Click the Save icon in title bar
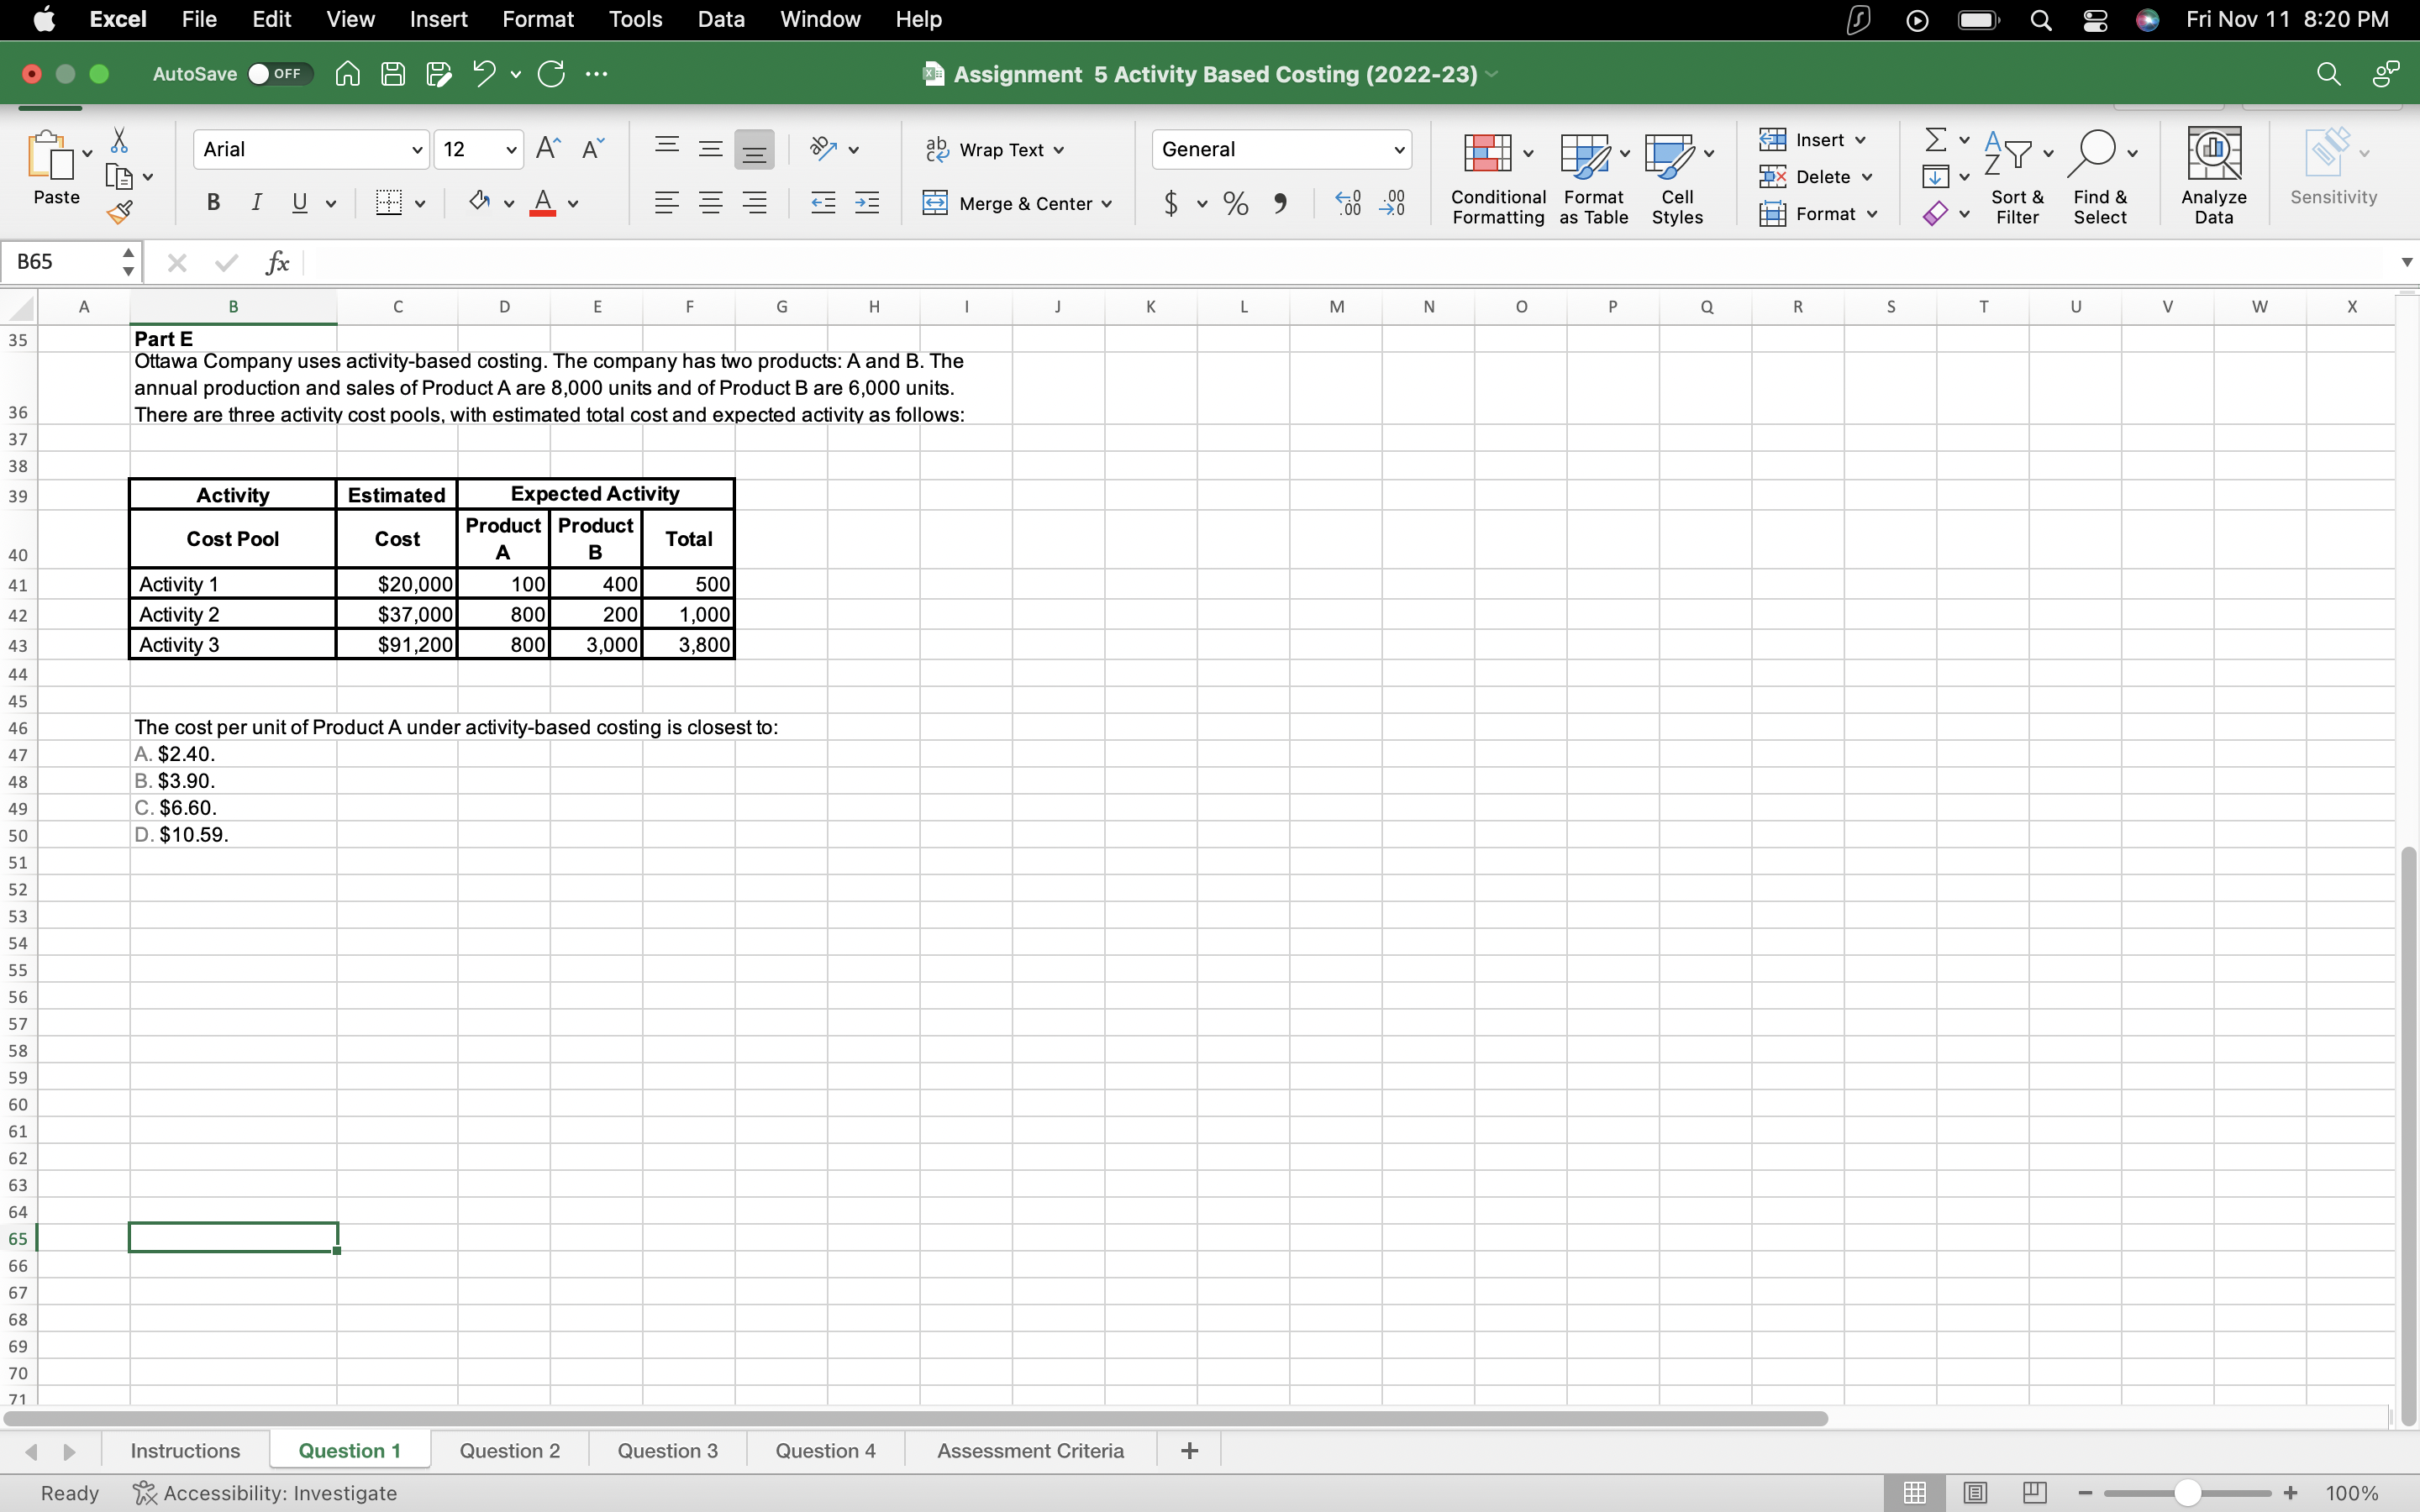This screenshot has width=2420, height=1512. pos(393,74)
